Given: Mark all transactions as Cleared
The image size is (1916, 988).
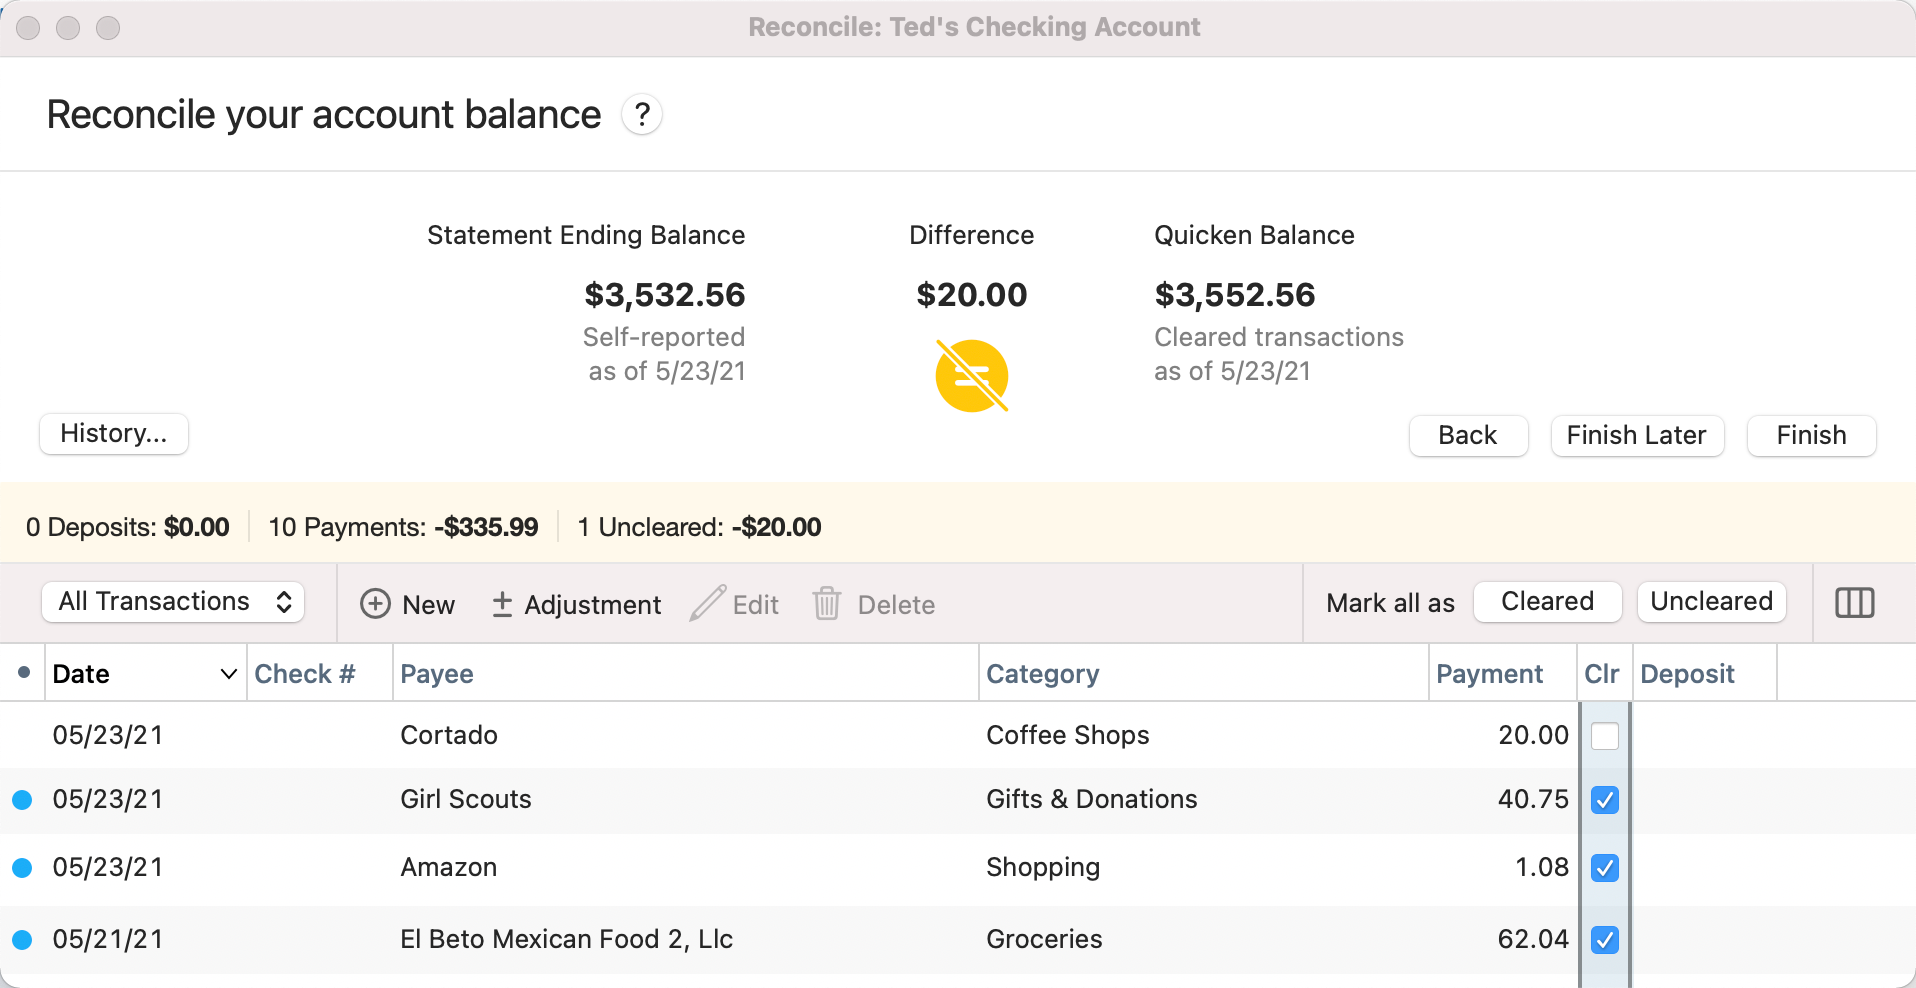Looking at the screenshot, I should tap(1547, 602).
